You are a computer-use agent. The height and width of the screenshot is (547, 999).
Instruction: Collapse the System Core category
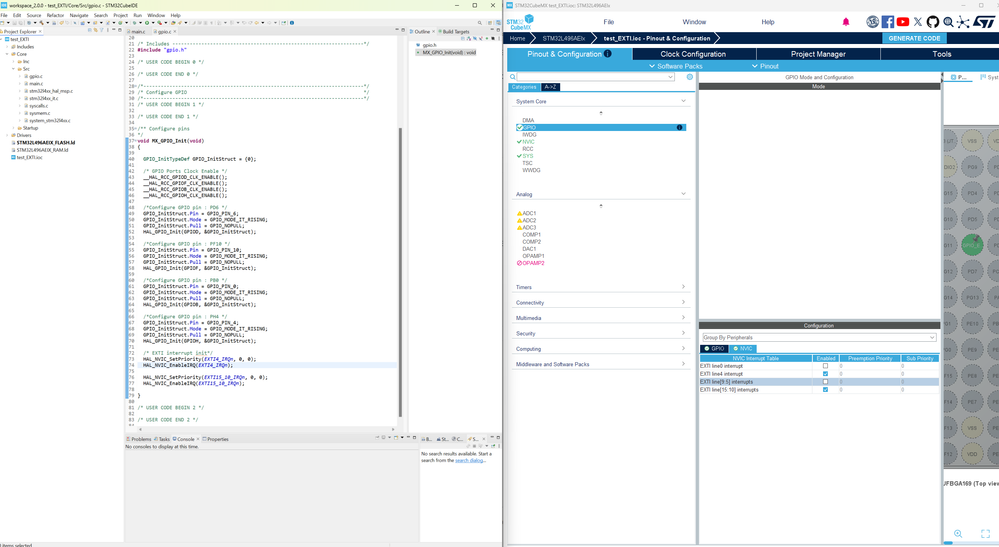[683, 101]
